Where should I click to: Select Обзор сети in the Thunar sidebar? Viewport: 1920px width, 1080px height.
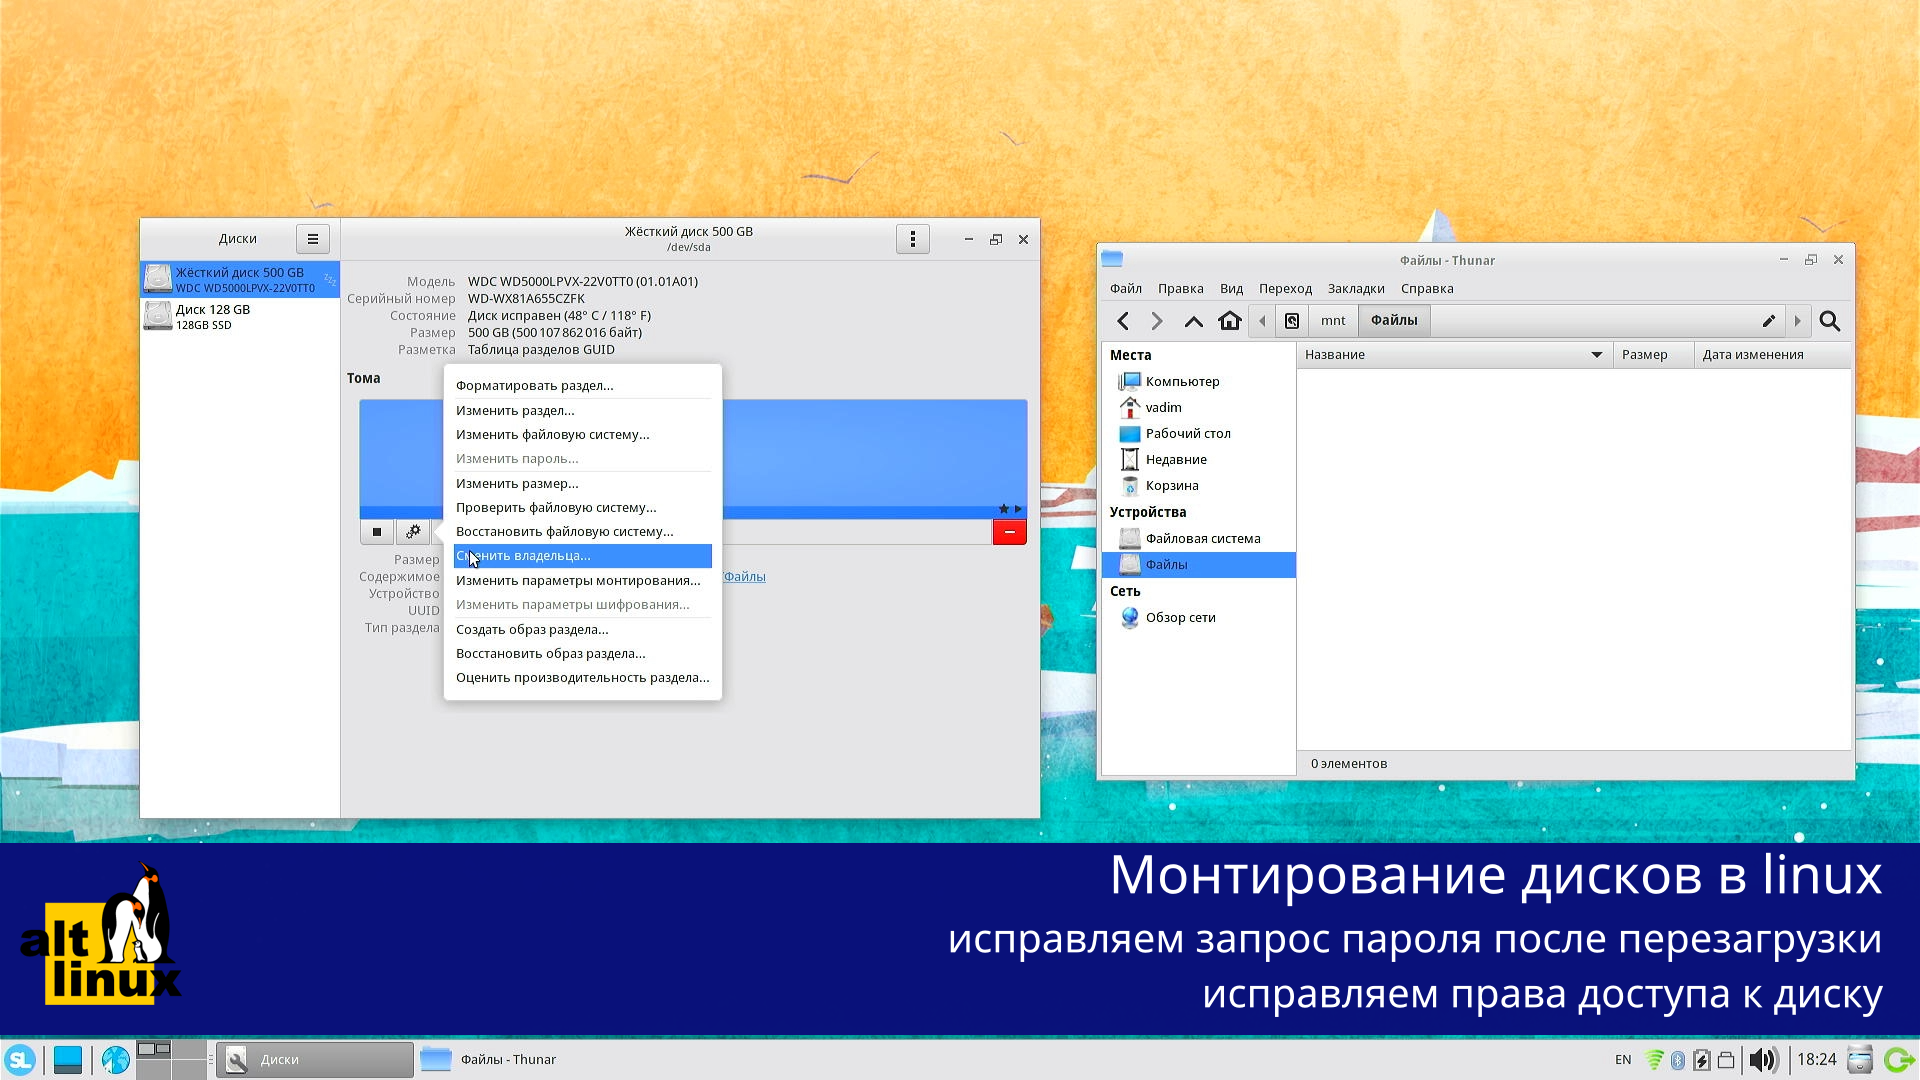1181,617
